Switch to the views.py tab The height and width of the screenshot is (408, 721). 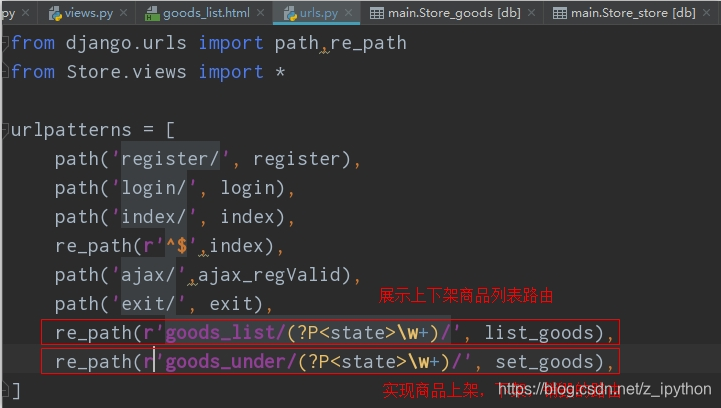[x=88, y=13]
